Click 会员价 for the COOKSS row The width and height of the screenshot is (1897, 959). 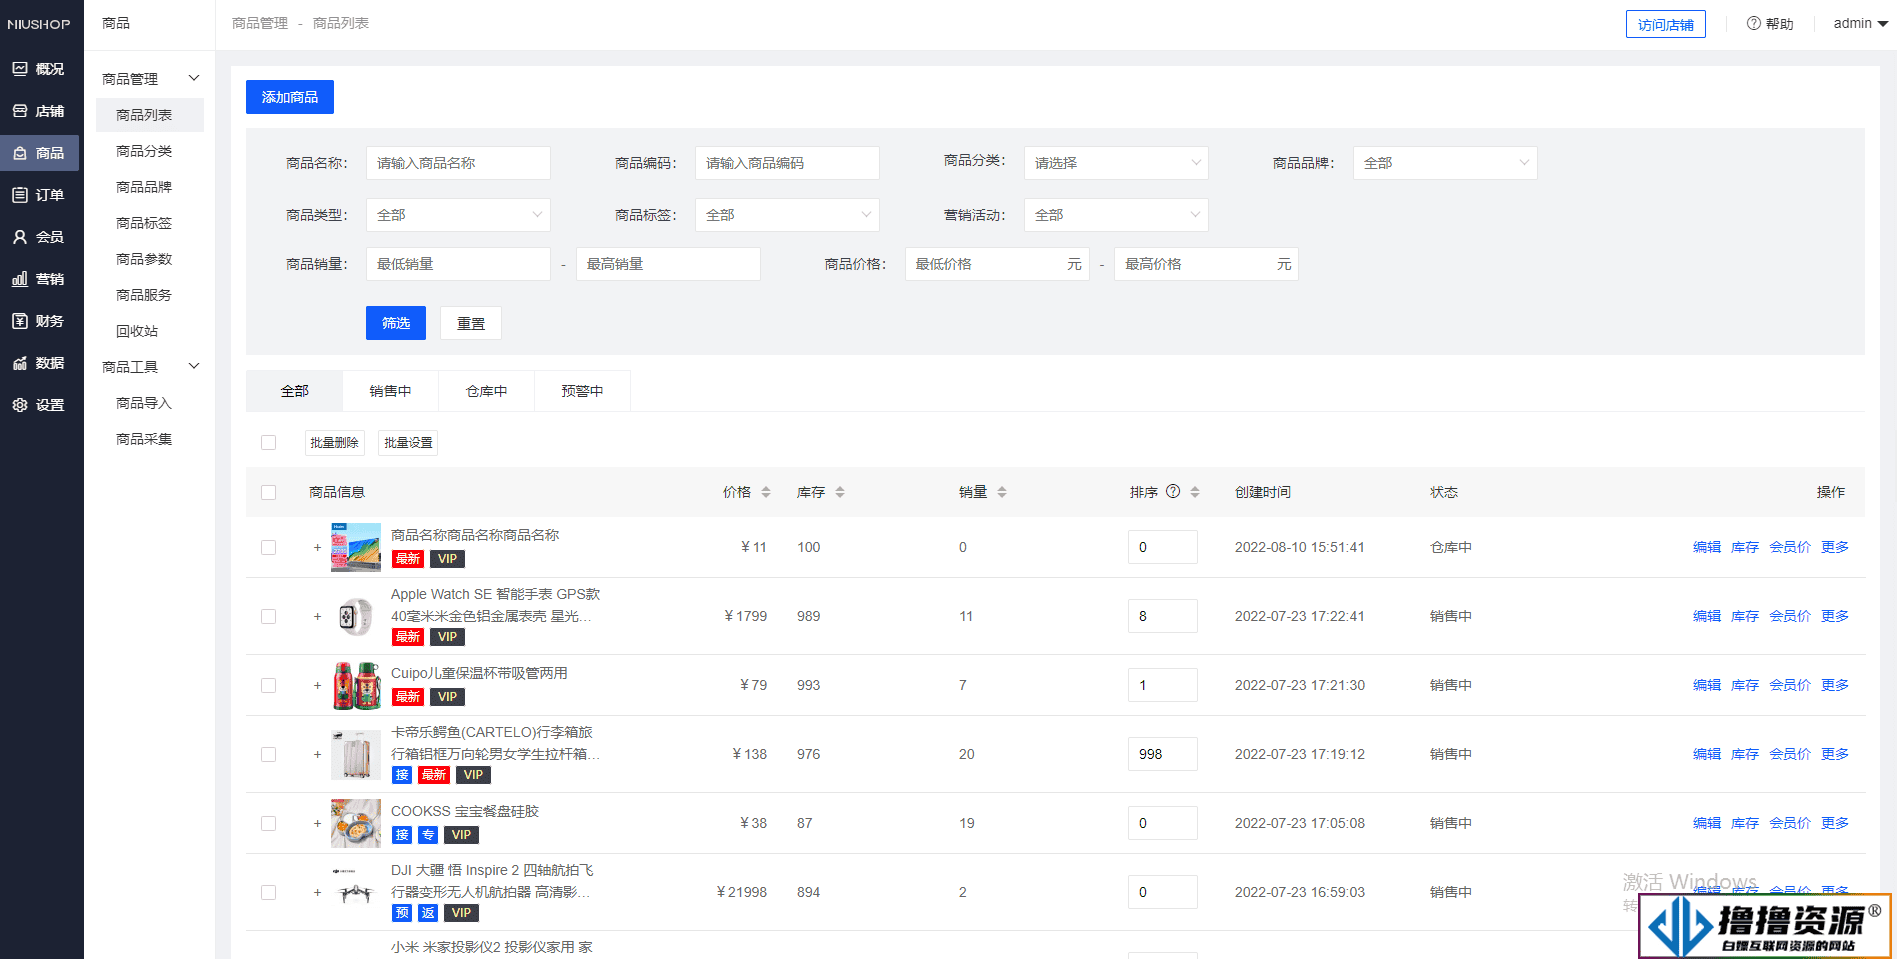click(x=1790, y=823)
